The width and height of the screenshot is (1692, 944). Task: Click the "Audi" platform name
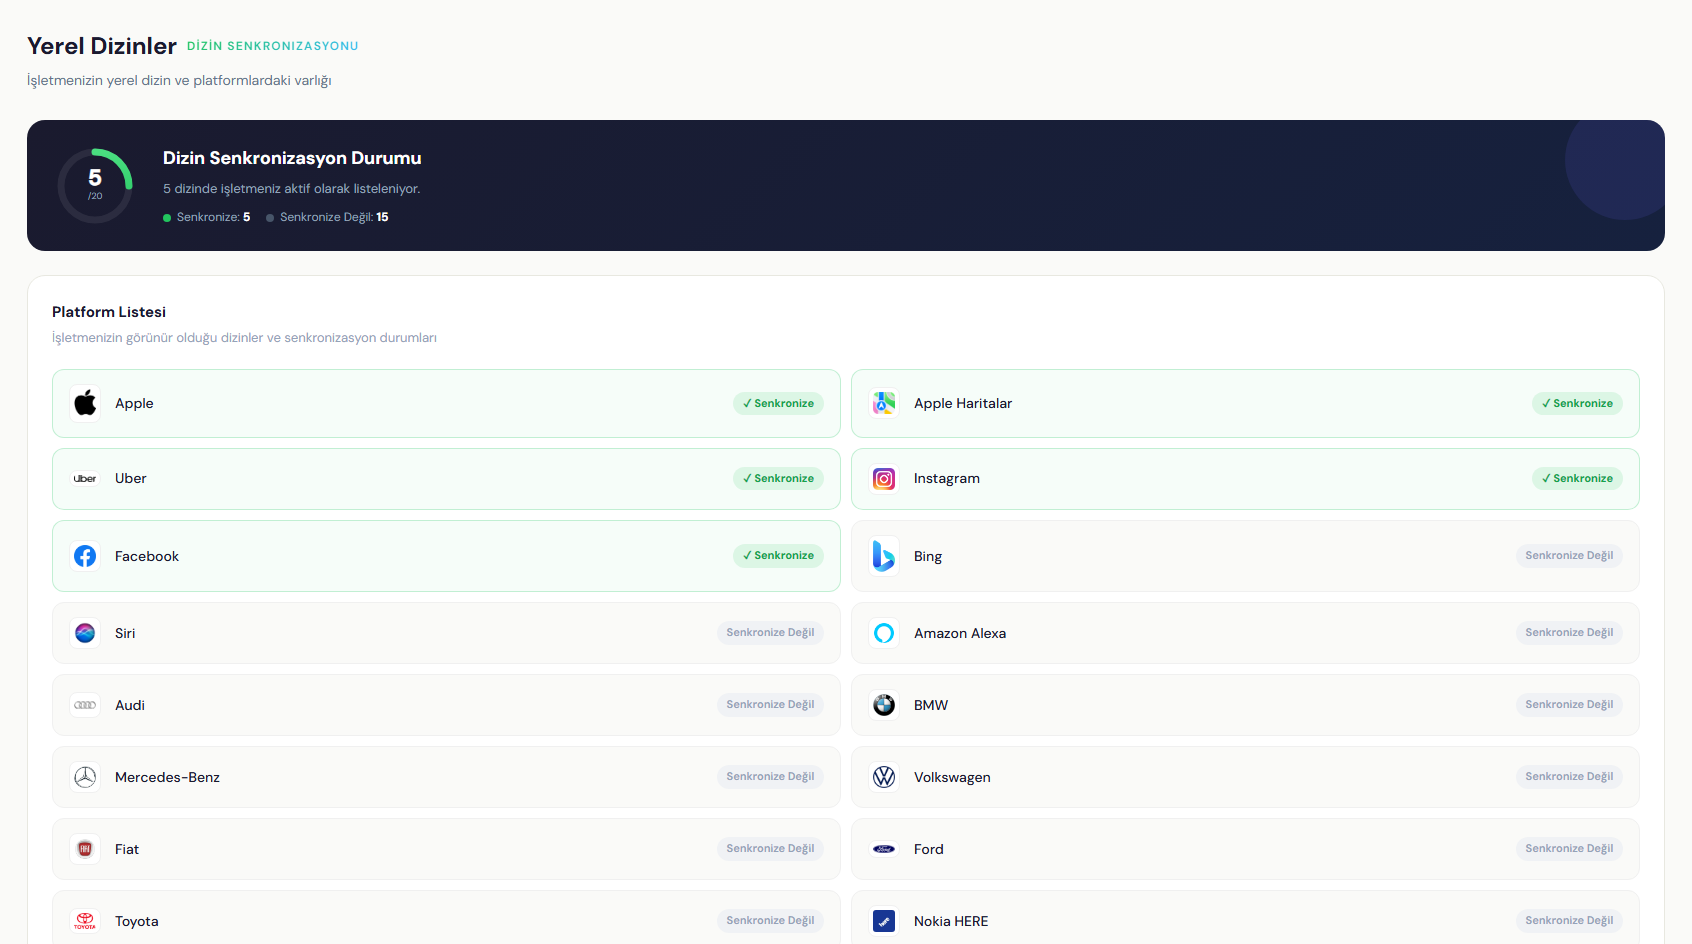tap(130, 705)
